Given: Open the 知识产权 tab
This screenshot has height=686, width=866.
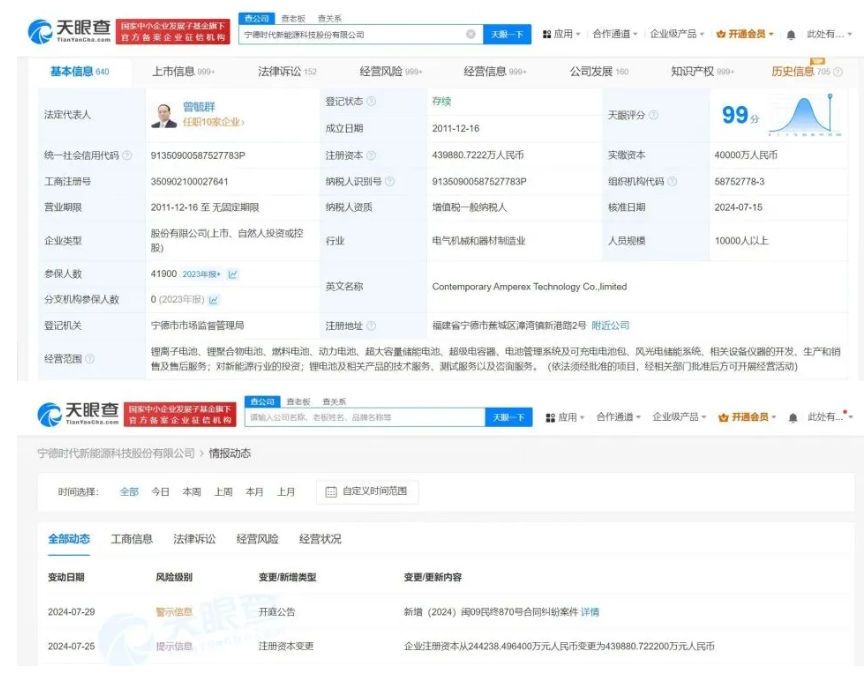Looking at the screenshot, I should [702, 71].
